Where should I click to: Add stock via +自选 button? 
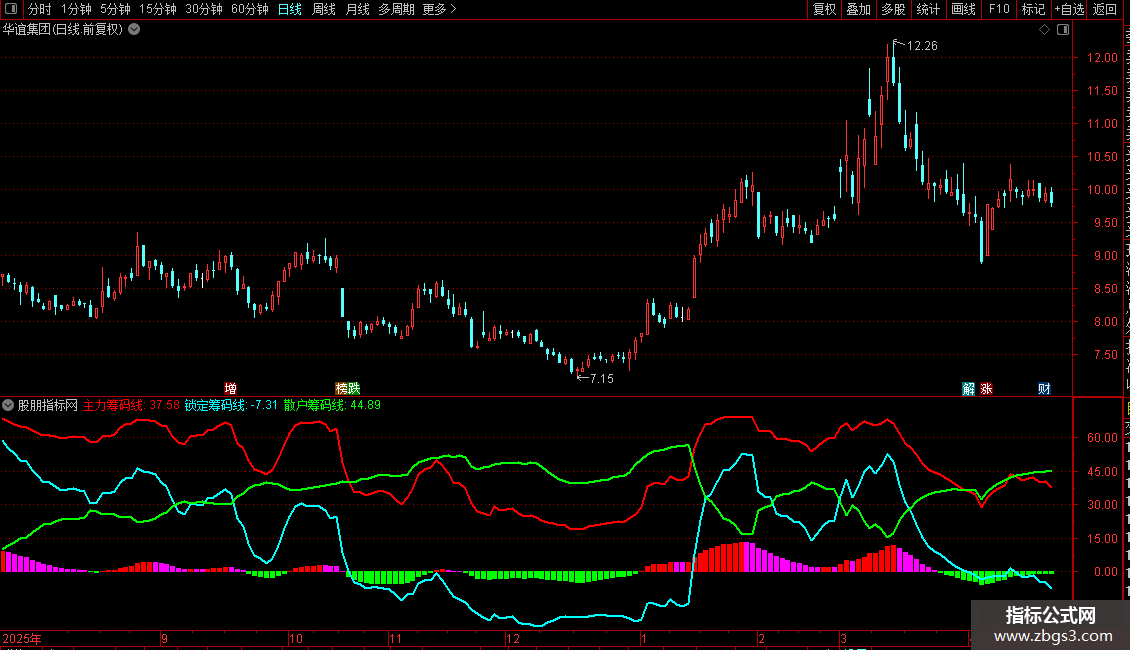pos(1069,9)
